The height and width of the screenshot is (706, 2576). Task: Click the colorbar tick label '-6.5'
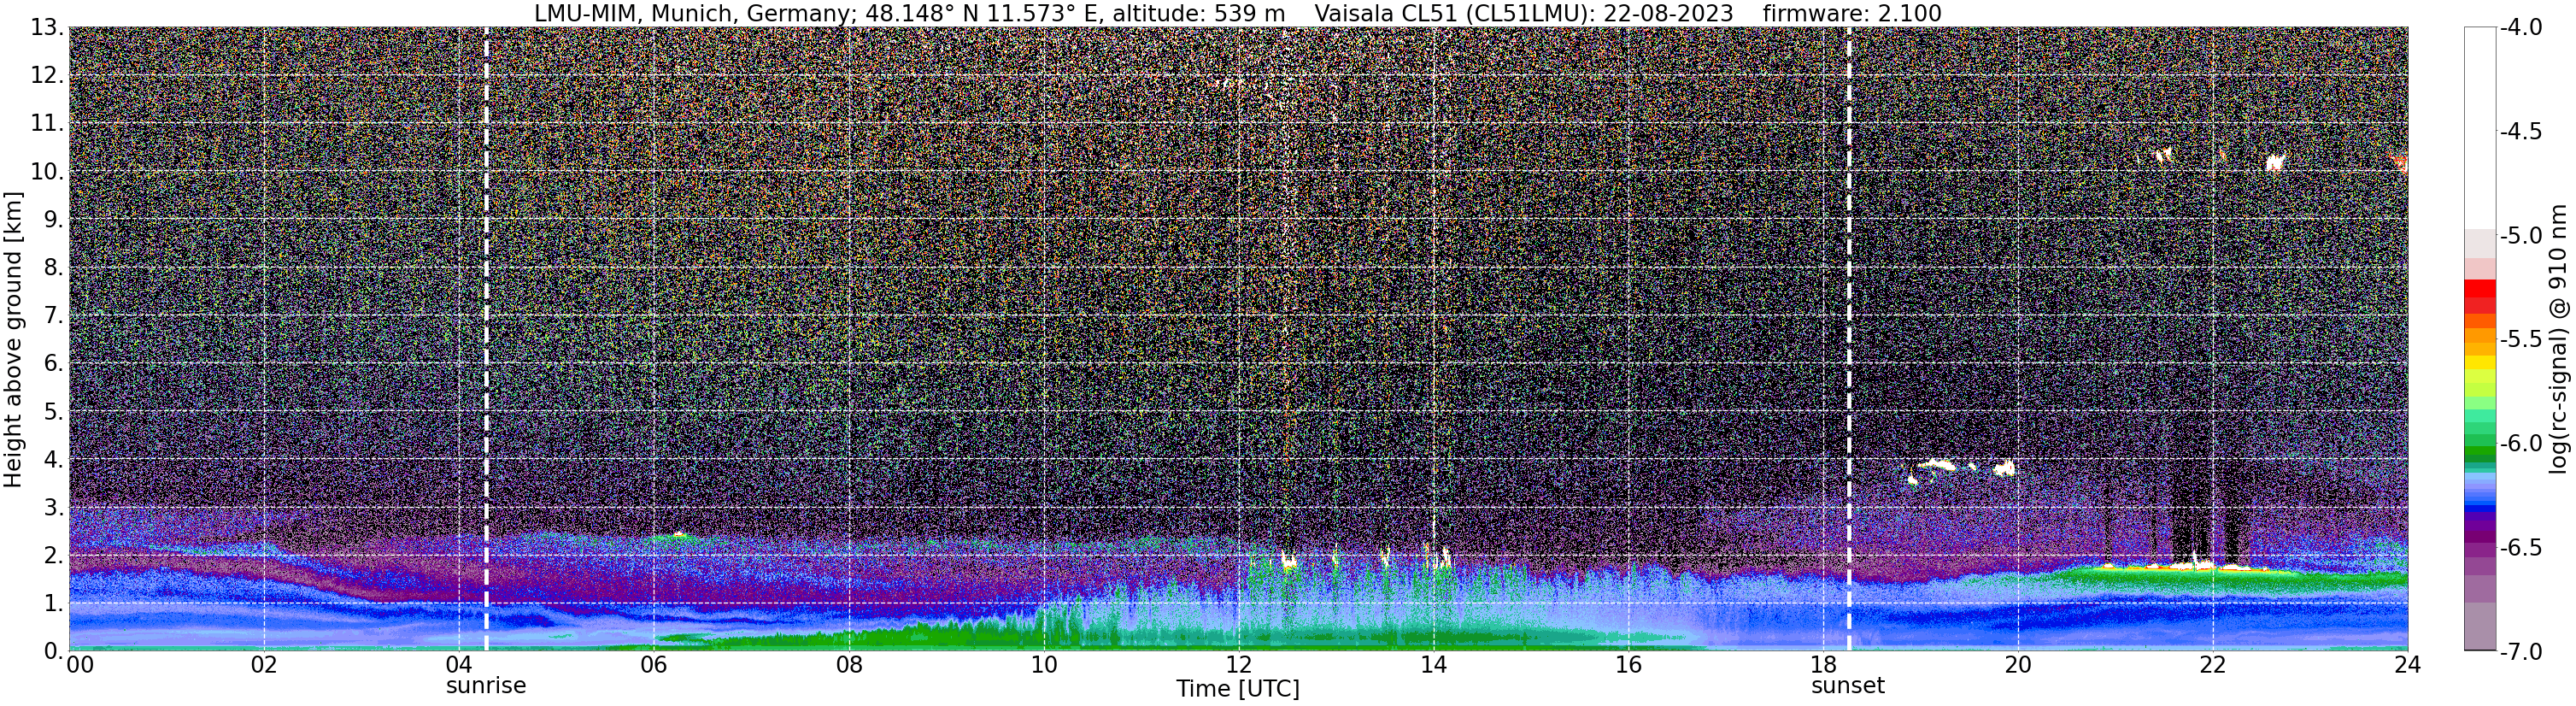tap(2521, 547)
